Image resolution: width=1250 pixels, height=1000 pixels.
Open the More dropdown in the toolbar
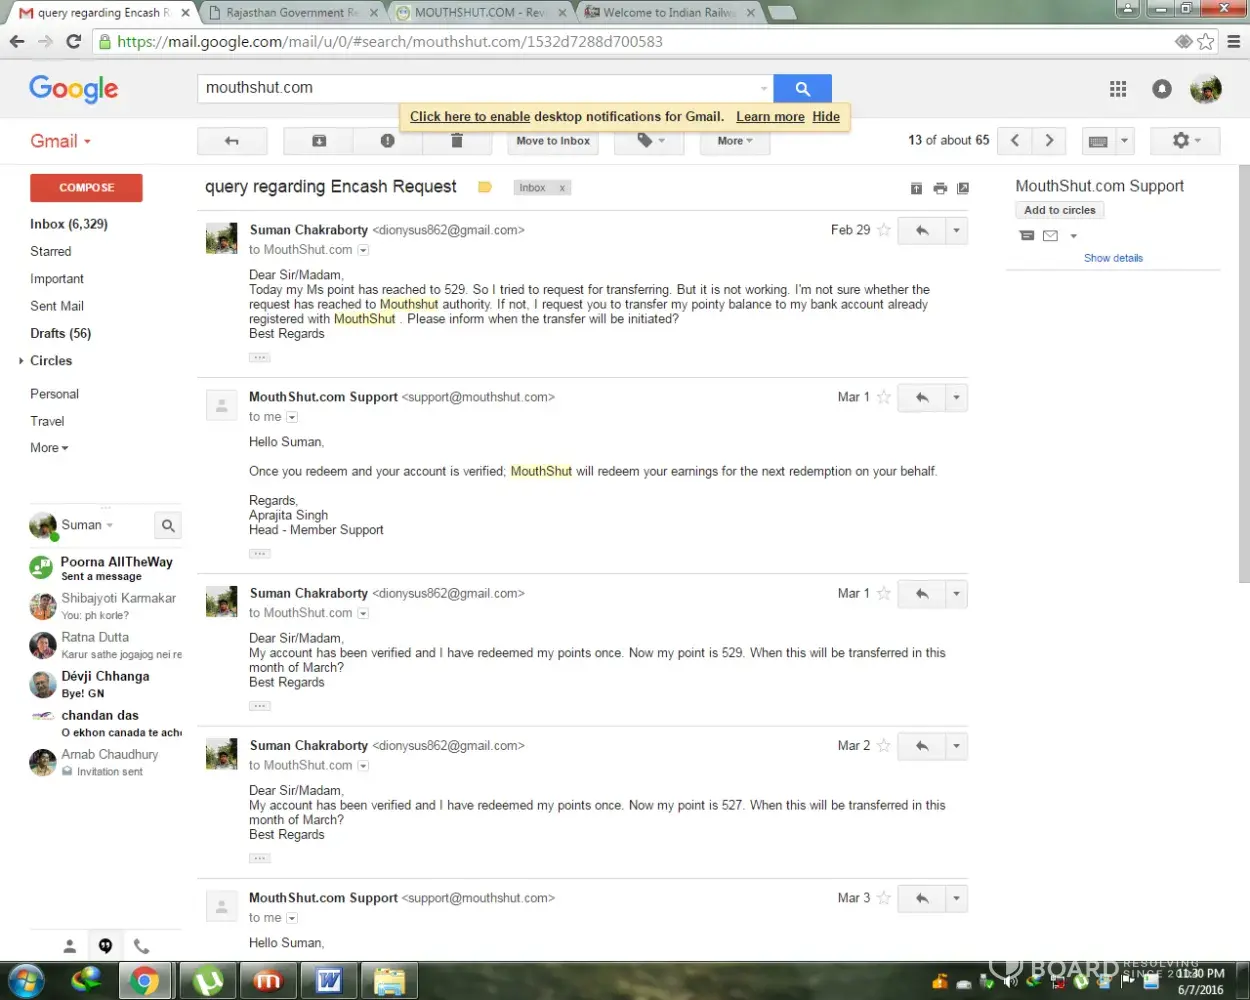tap(735, 141)
